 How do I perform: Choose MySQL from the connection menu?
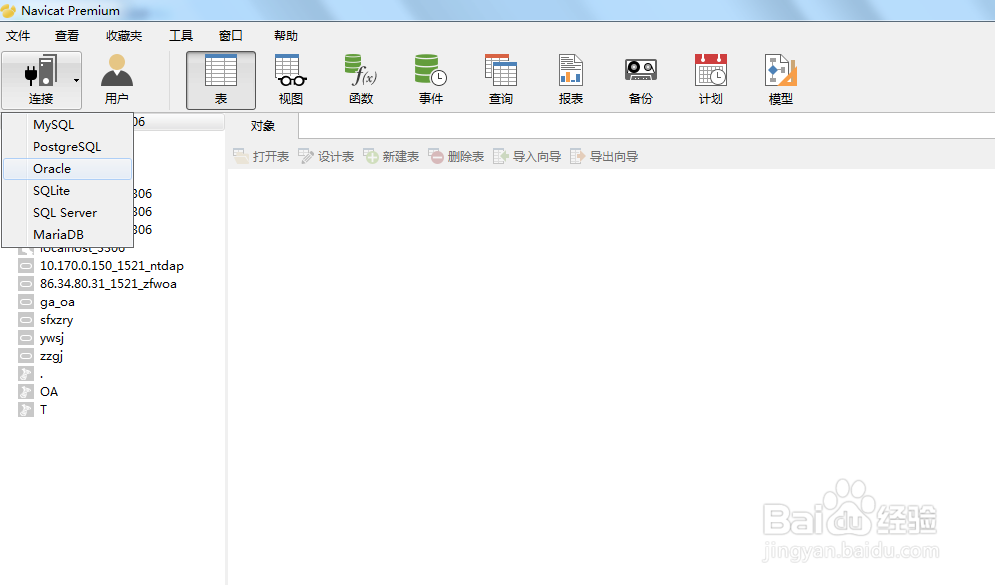coord(67,125)
